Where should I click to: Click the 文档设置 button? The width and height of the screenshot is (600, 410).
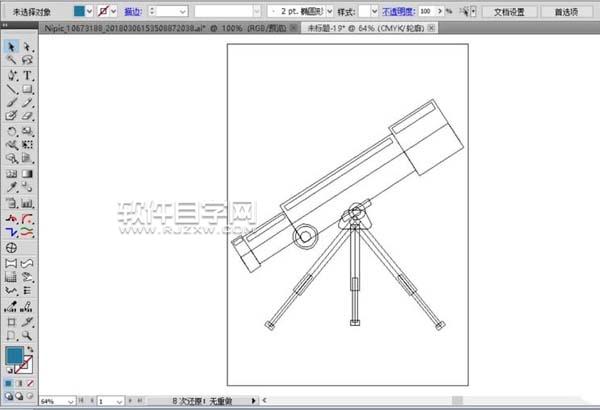coord(509,12)
